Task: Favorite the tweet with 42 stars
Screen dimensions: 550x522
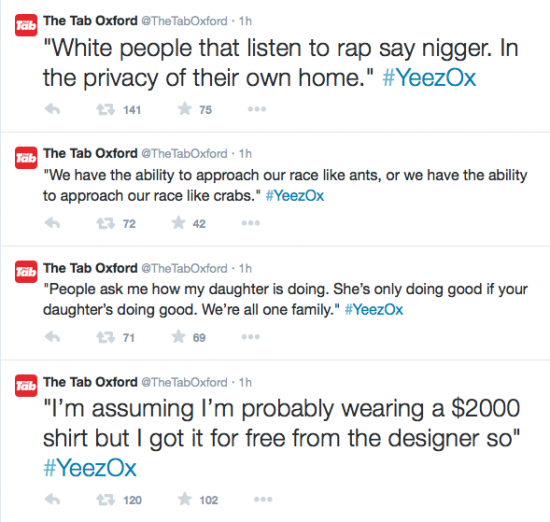Action: point(179,223)
